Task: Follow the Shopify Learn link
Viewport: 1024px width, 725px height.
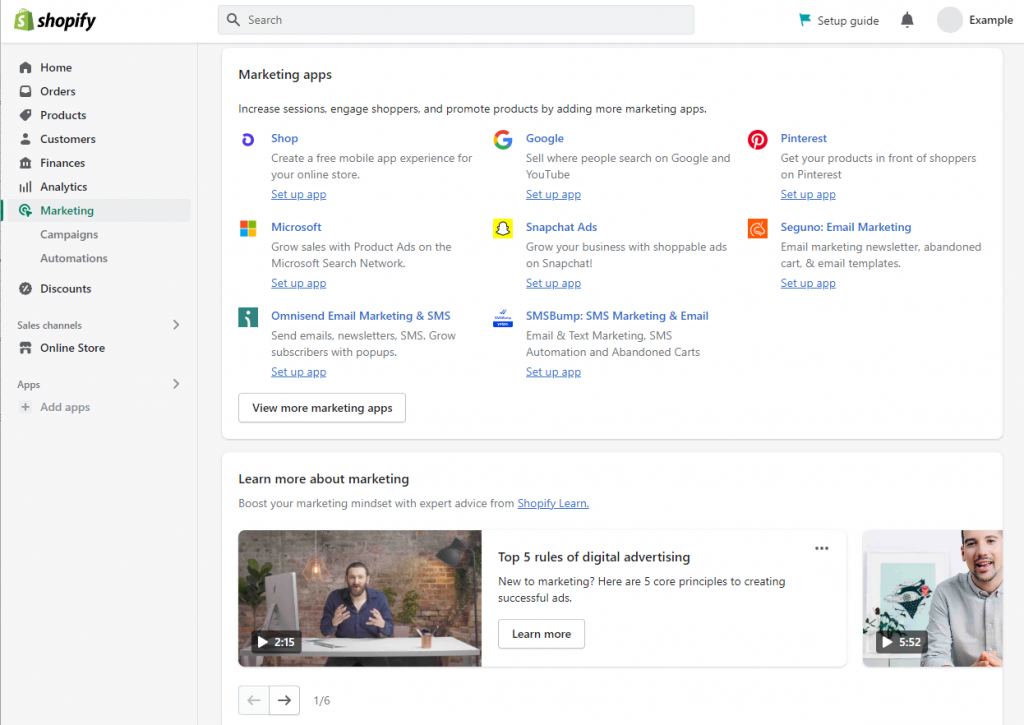Action: 552,504
